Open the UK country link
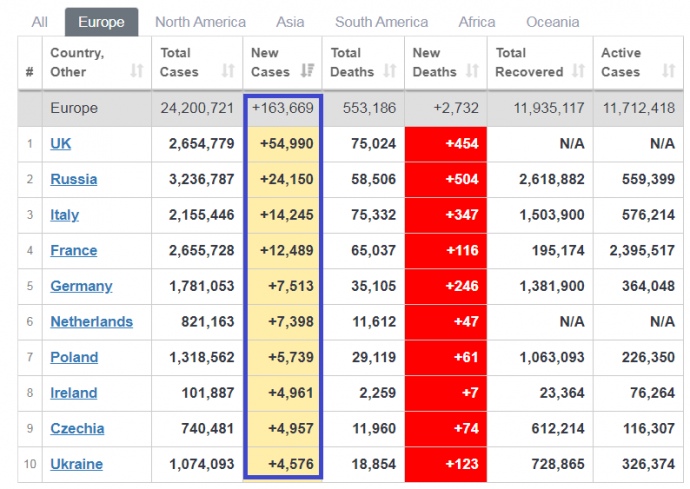 (61, 144)
